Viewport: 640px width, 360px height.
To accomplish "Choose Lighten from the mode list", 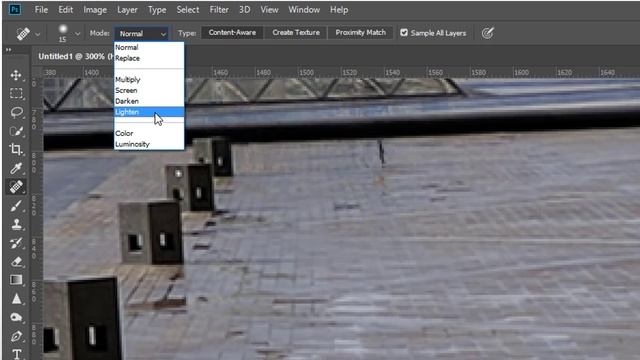I will (x=149, y=112).
